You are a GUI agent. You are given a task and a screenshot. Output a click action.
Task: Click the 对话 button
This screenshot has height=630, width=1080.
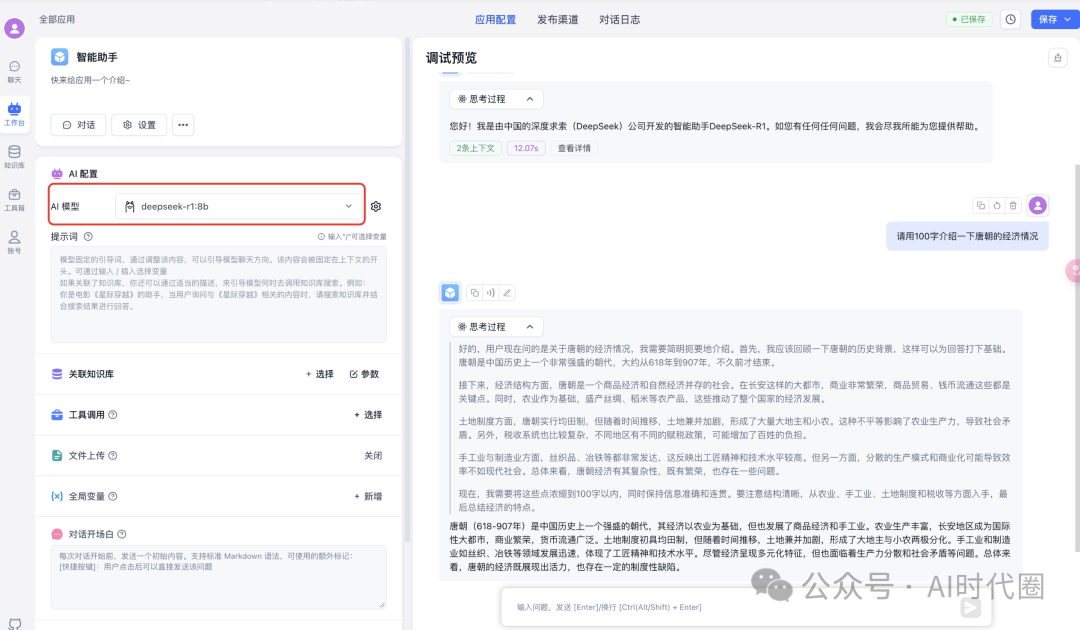[79, 125]
